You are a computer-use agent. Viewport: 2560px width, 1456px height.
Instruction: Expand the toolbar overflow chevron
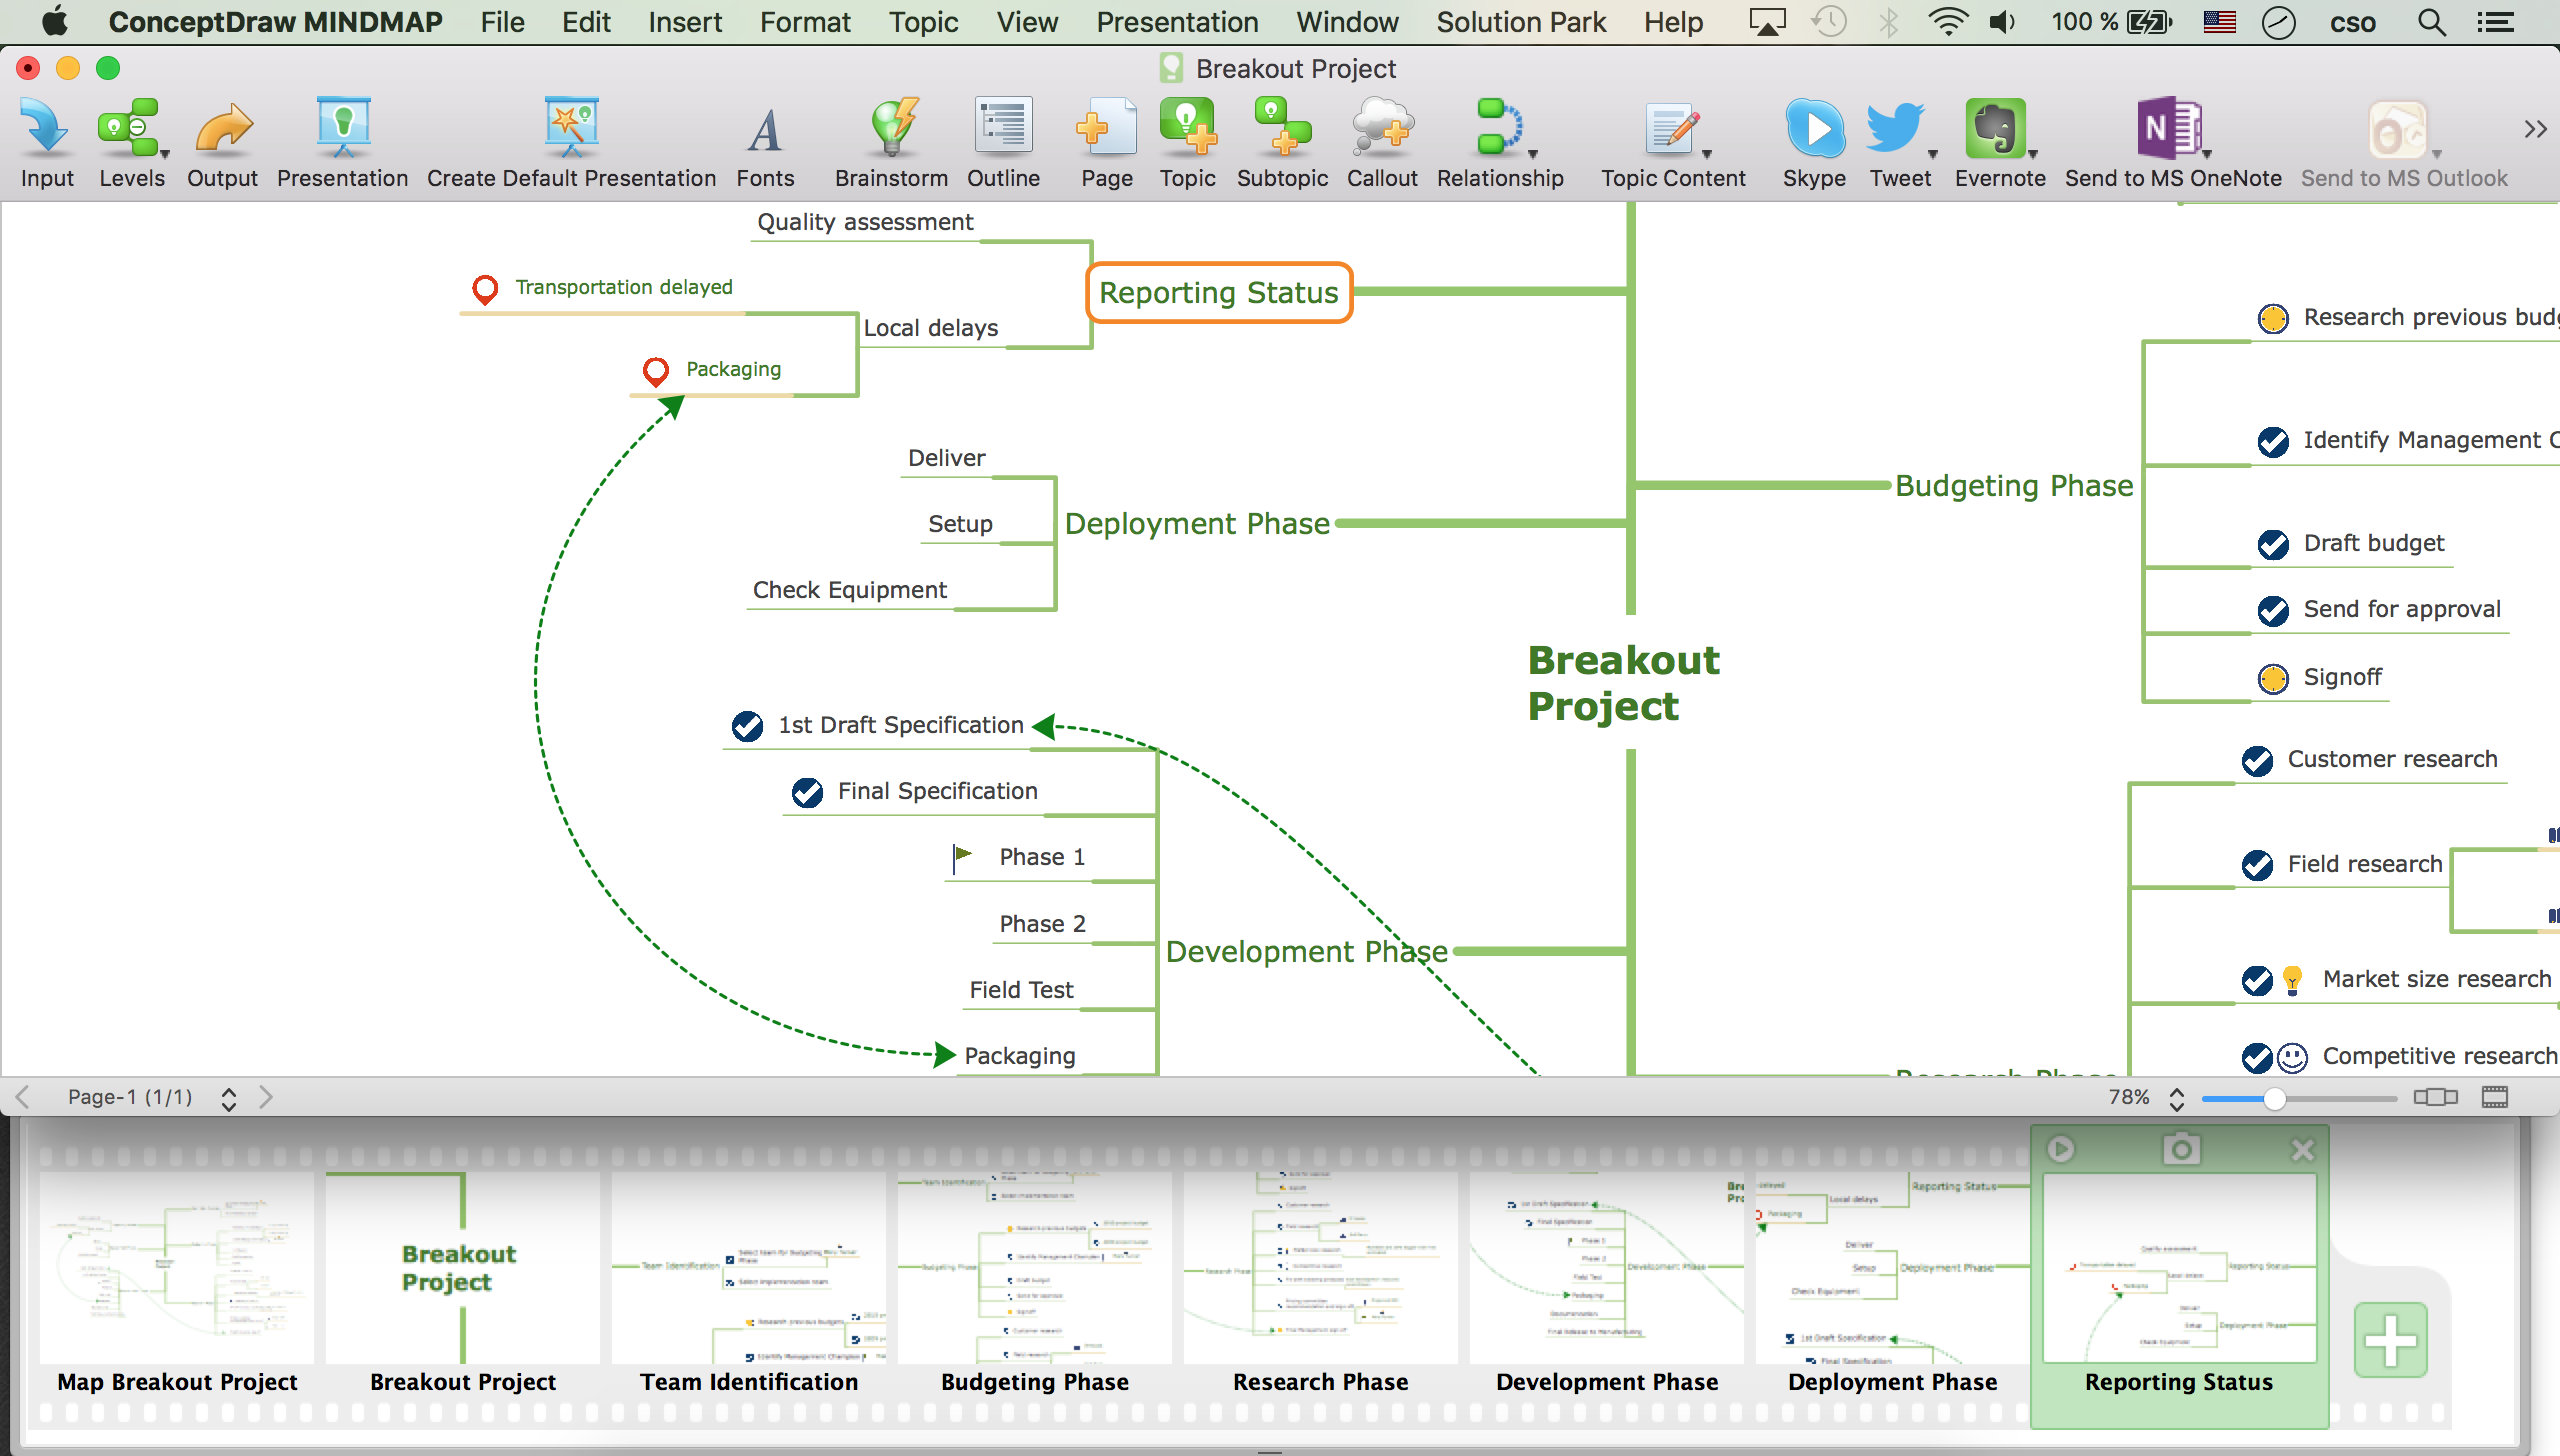pyautogui.click(x=2534, y=128)
